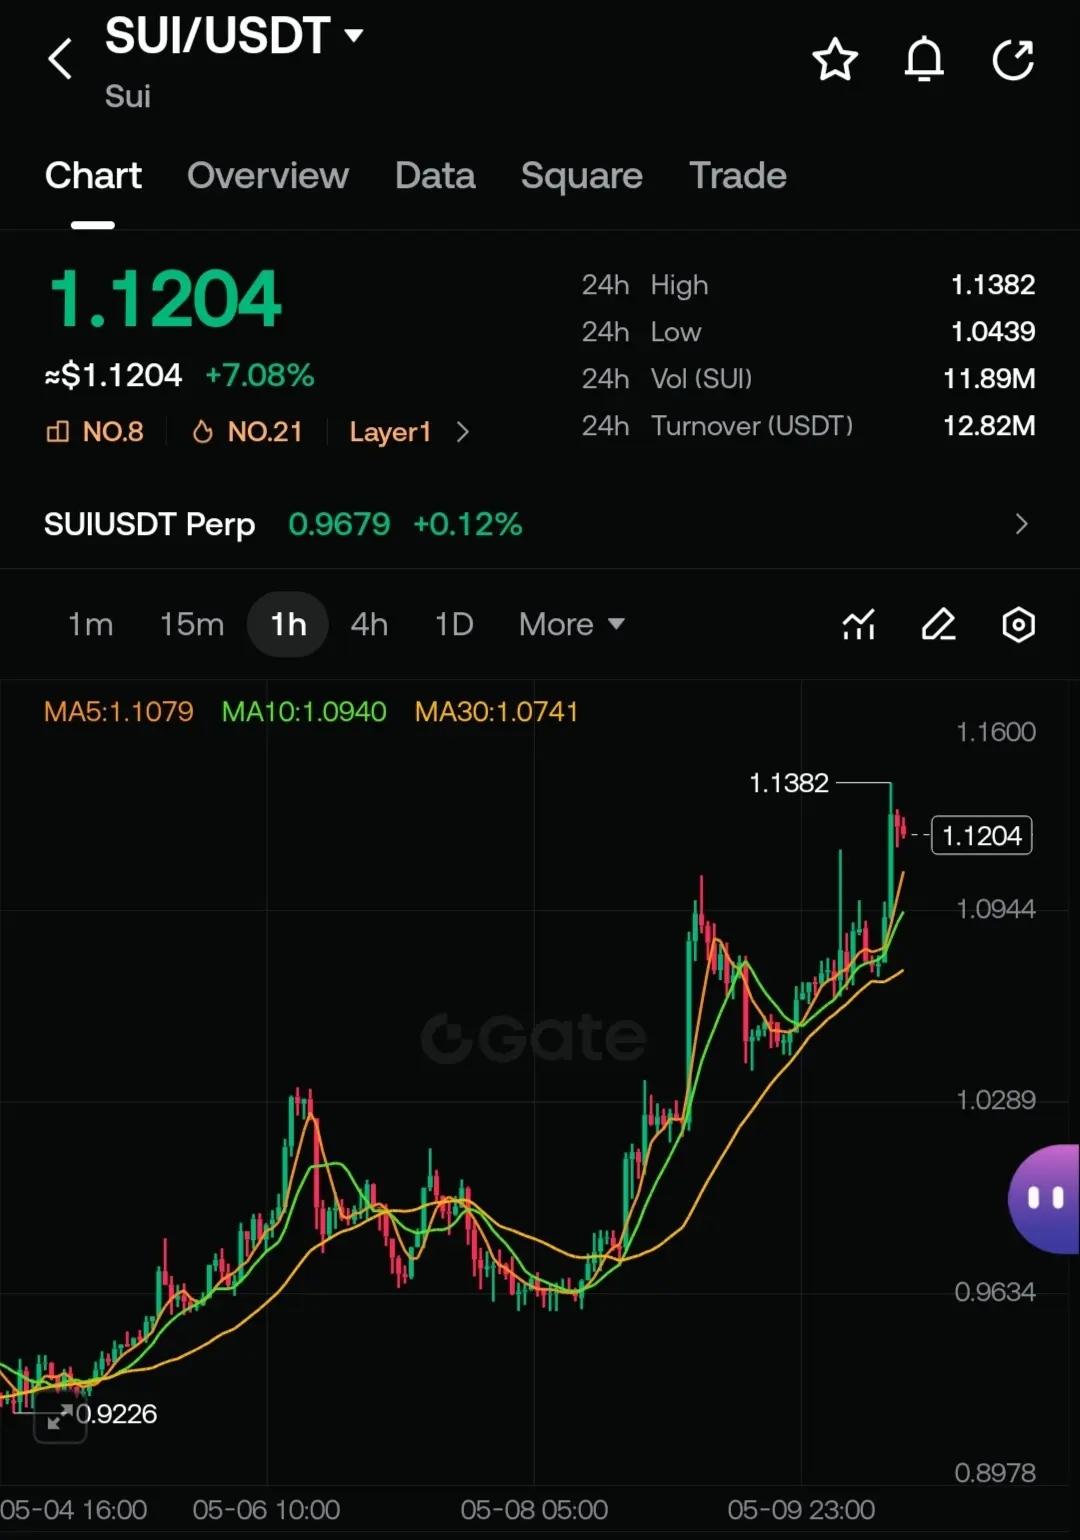Viewport: 1080px width, 1540px height.
Task: Tap the ≈$1.1204 USD price
Action: click(x=113, y=376)
